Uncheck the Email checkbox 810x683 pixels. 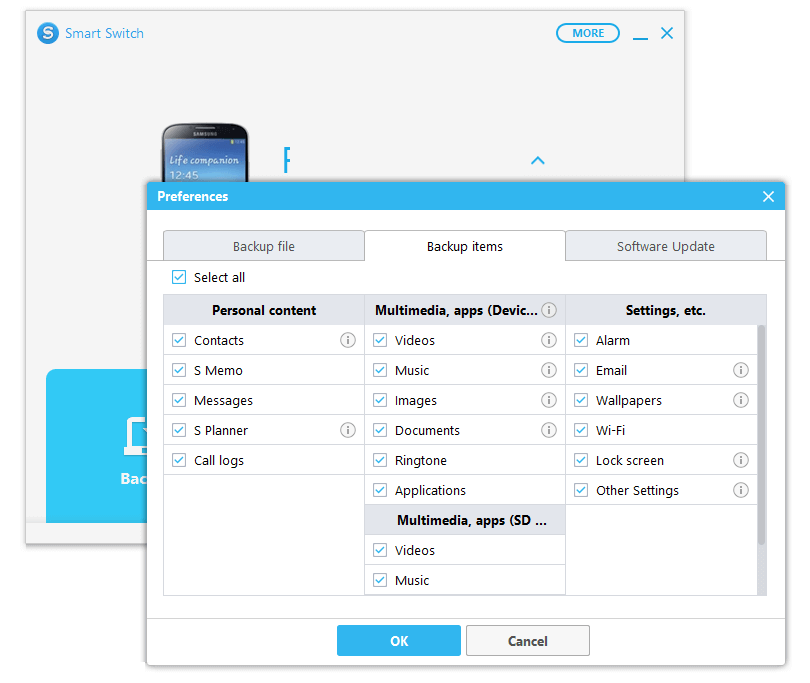(x=581, y=370)
